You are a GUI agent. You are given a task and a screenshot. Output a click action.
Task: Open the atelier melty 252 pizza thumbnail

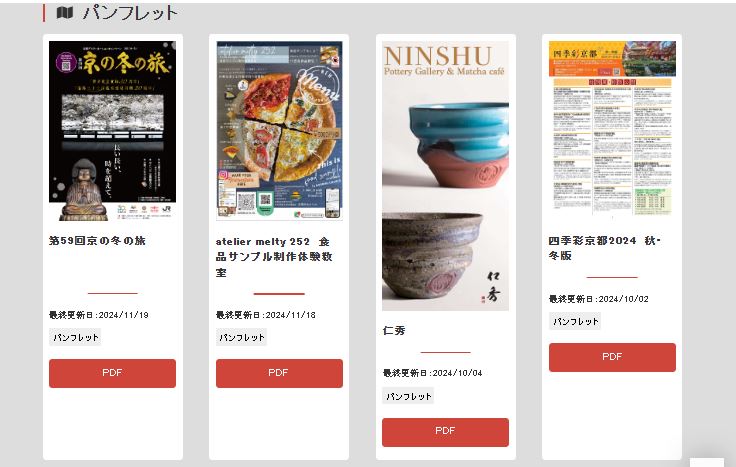[x=279, y=130]
